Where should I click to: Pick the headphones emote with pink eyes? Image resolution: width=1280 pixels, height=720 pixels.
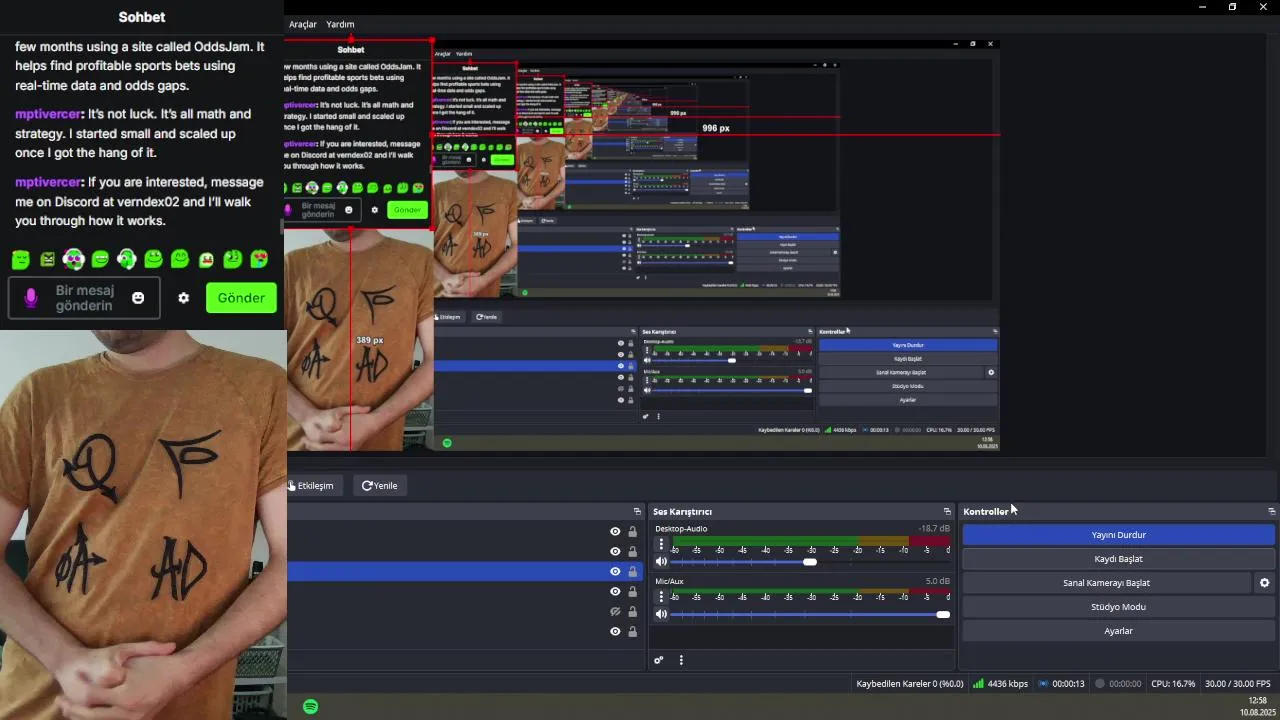[73, 259]
